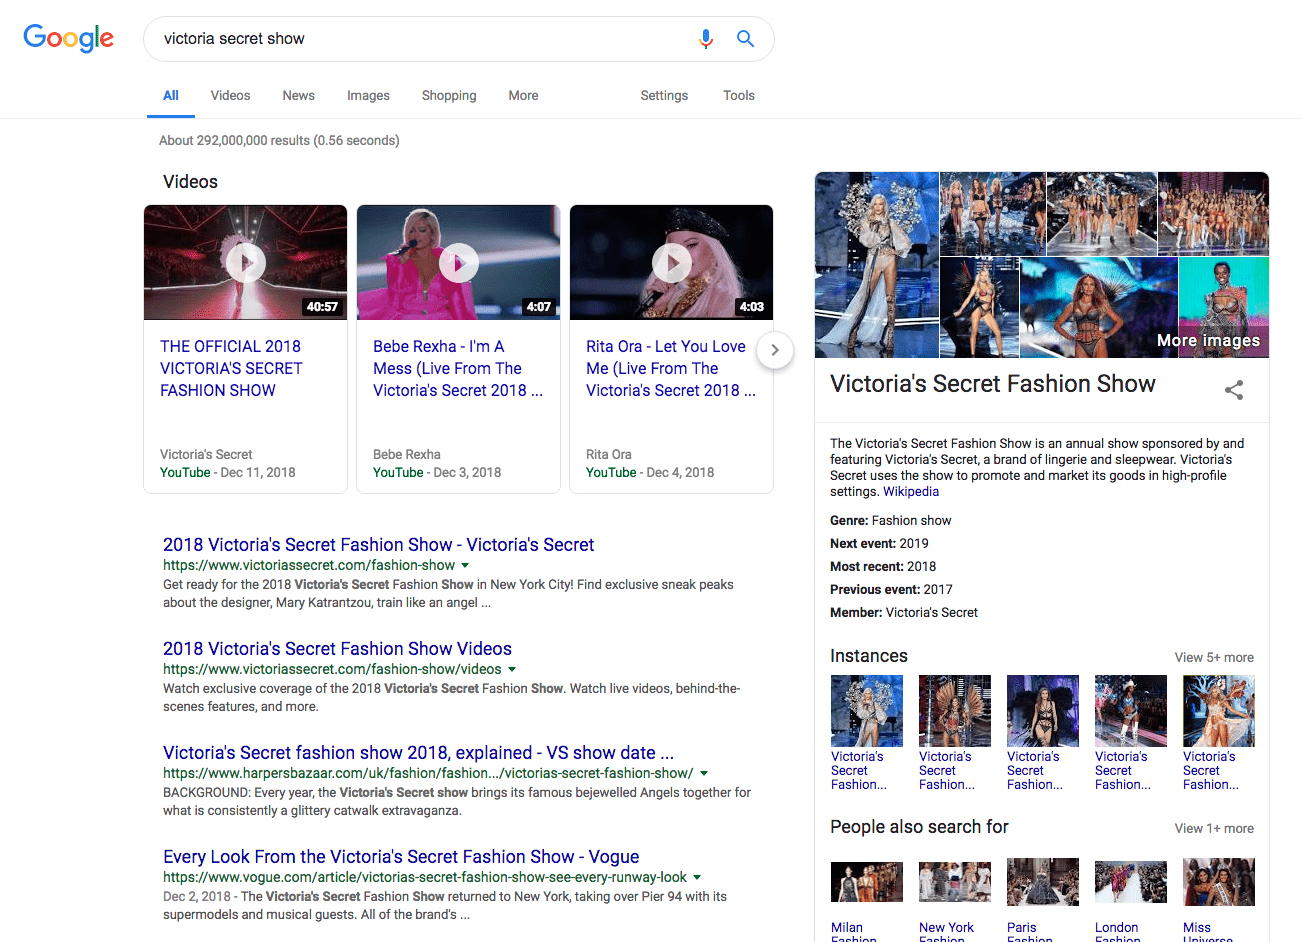Switch to the Shopping tab
This screenshot has width=1302, height=942.
(449, 96)
